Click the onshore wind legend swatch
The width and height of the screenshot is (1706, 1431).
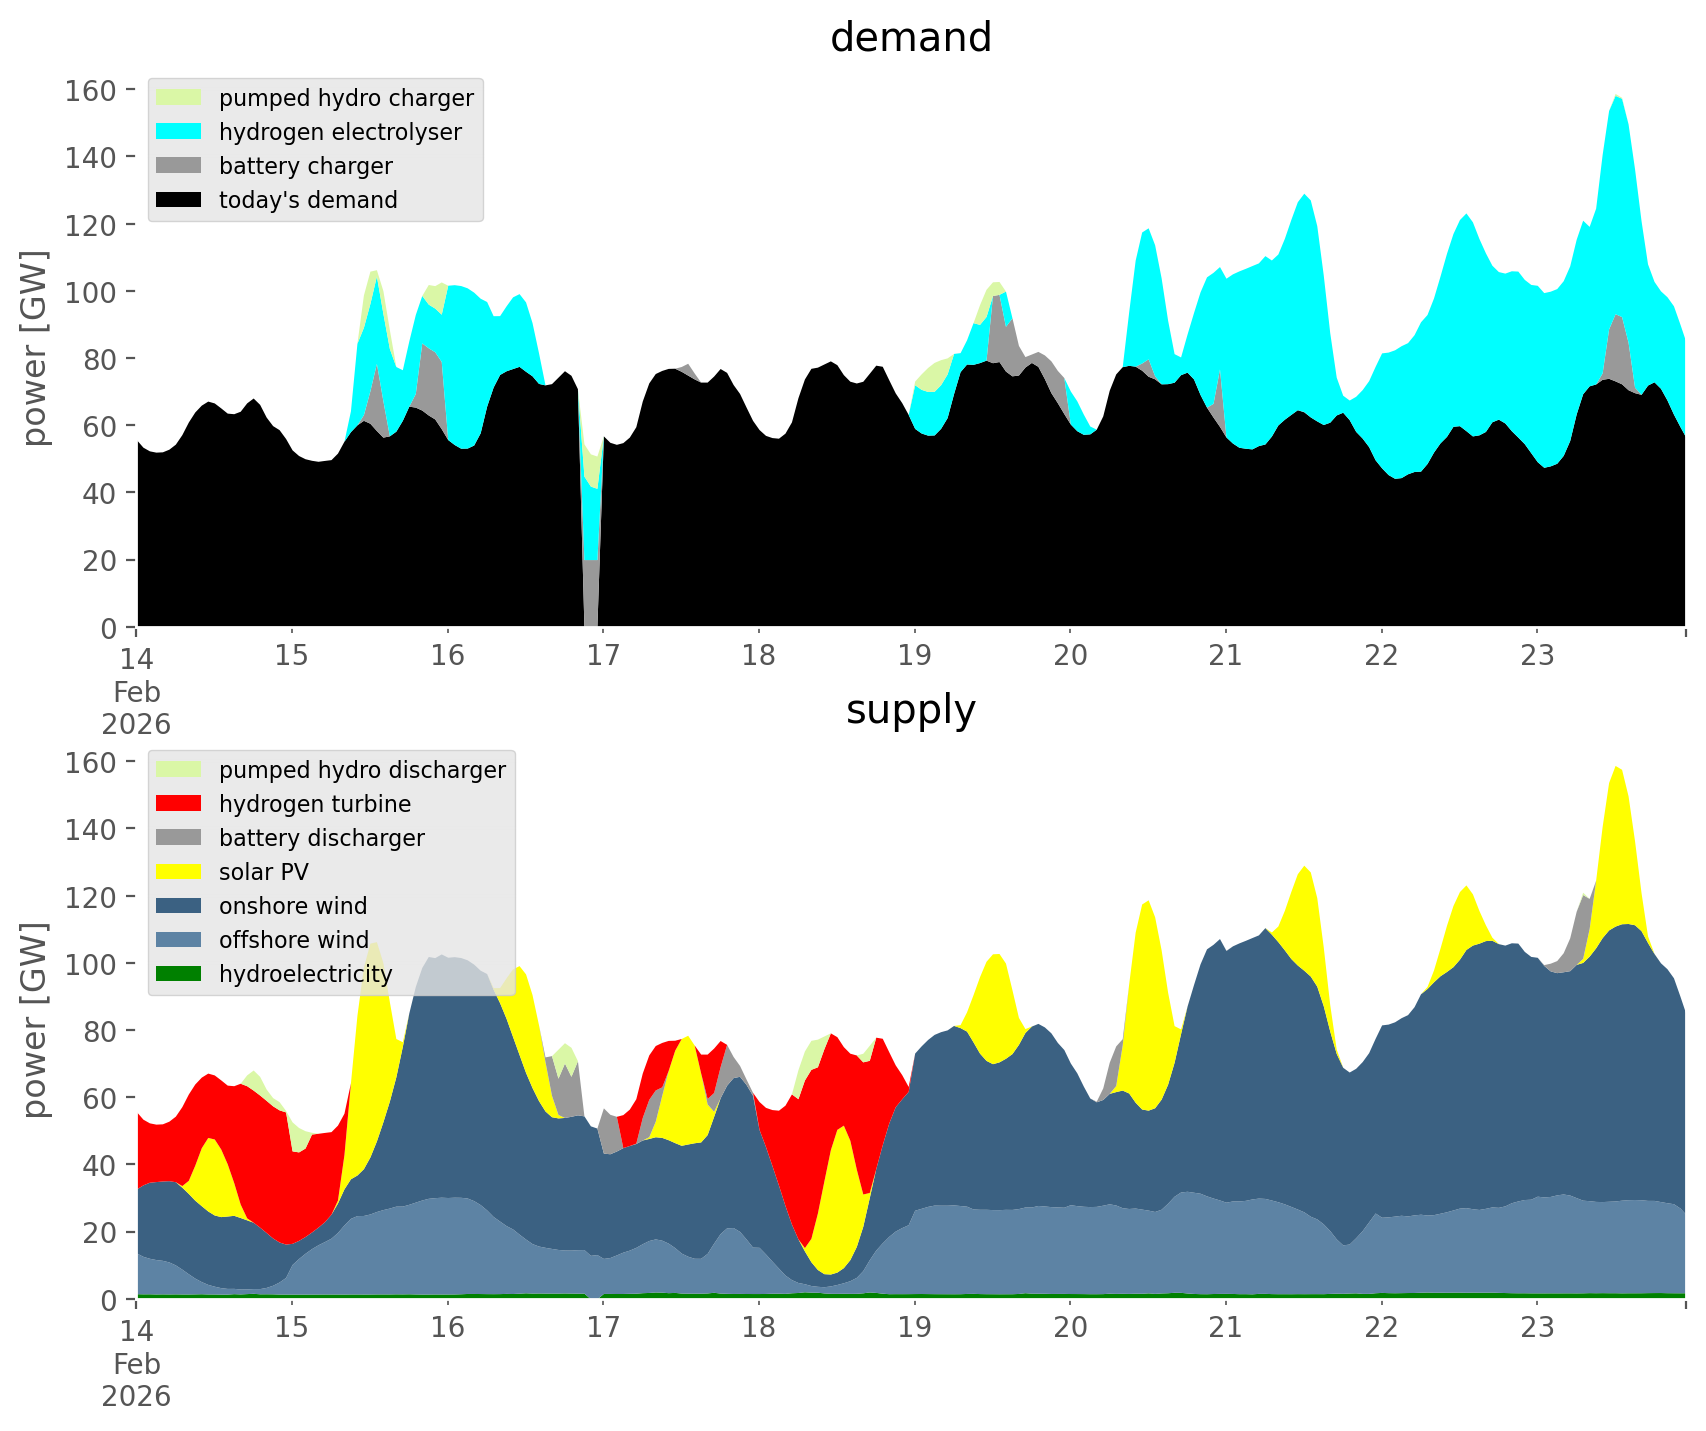coord(179,906)
